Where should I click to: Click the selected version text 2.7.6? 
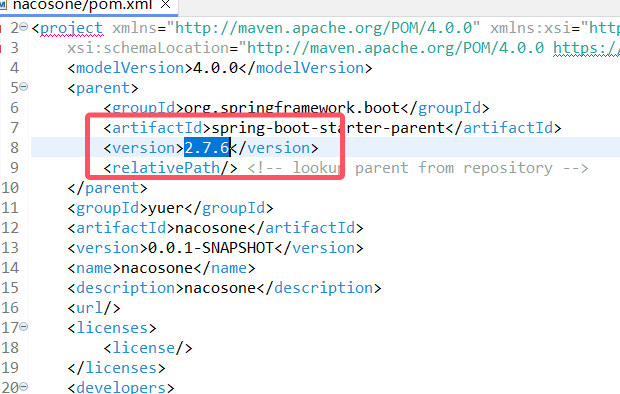[x=207, y=148]
